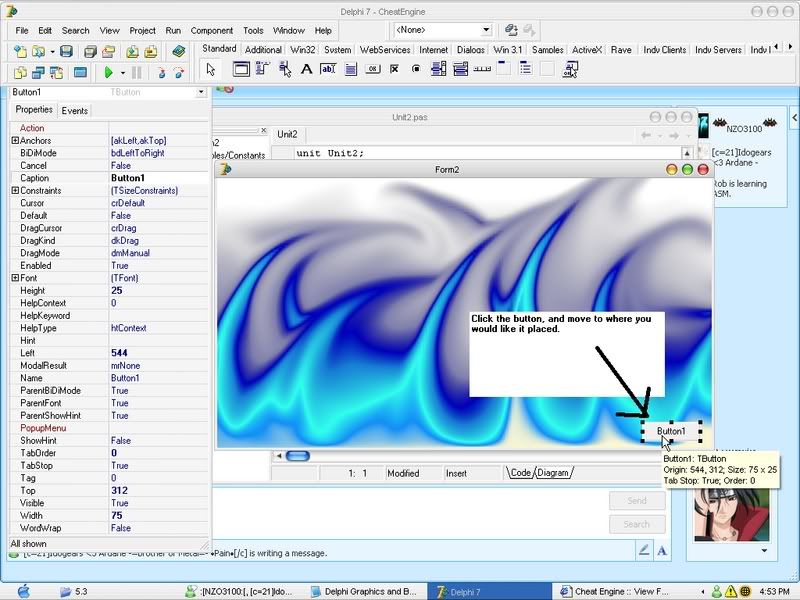Click the Button1 control on Form2
Viewport: 800px width, 600px height.
click(x=671, y=431)
